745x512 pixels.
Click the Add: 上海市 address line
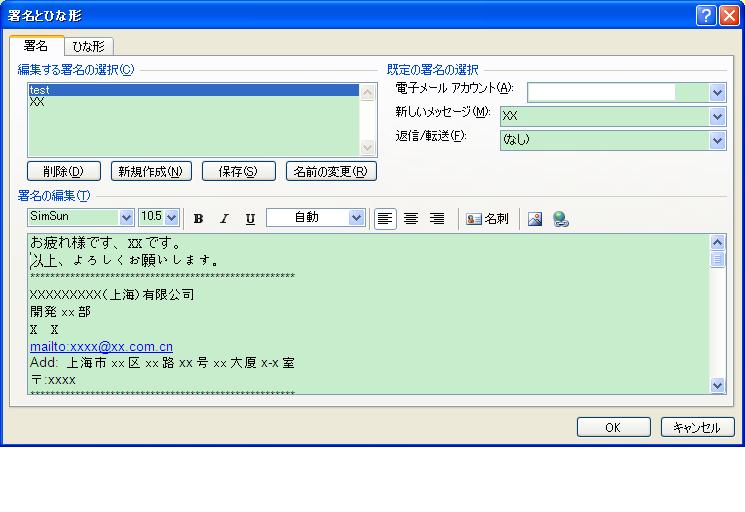pos(162,363)
